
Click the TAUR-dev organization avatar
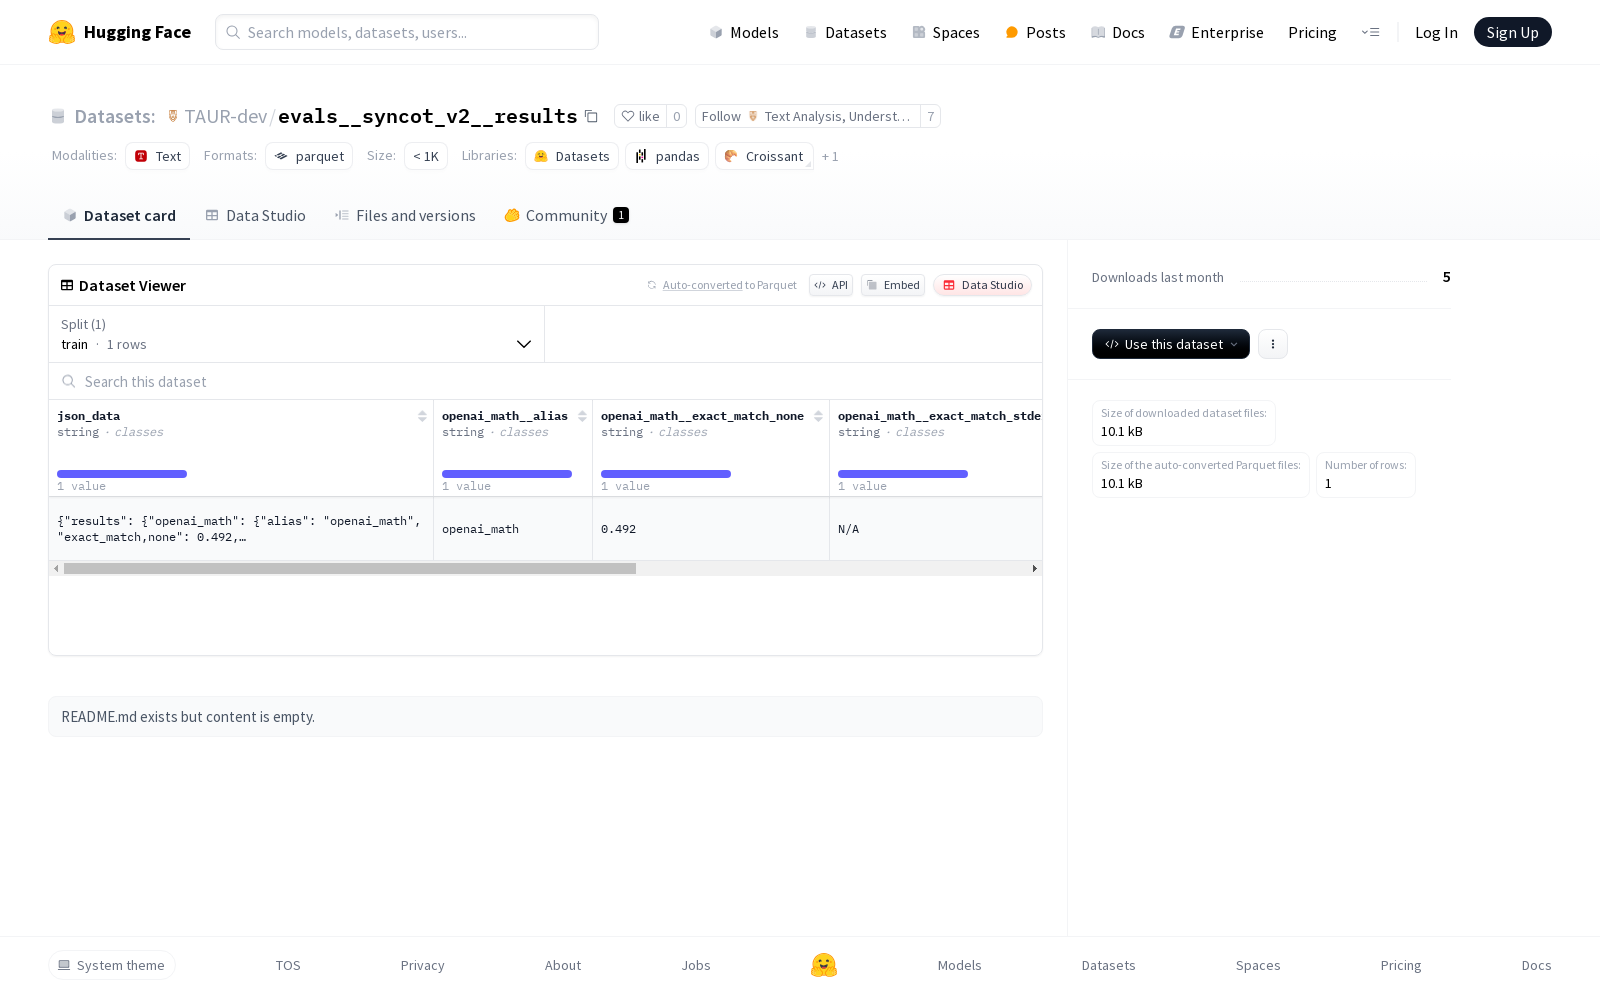click(x=173, y=116)
